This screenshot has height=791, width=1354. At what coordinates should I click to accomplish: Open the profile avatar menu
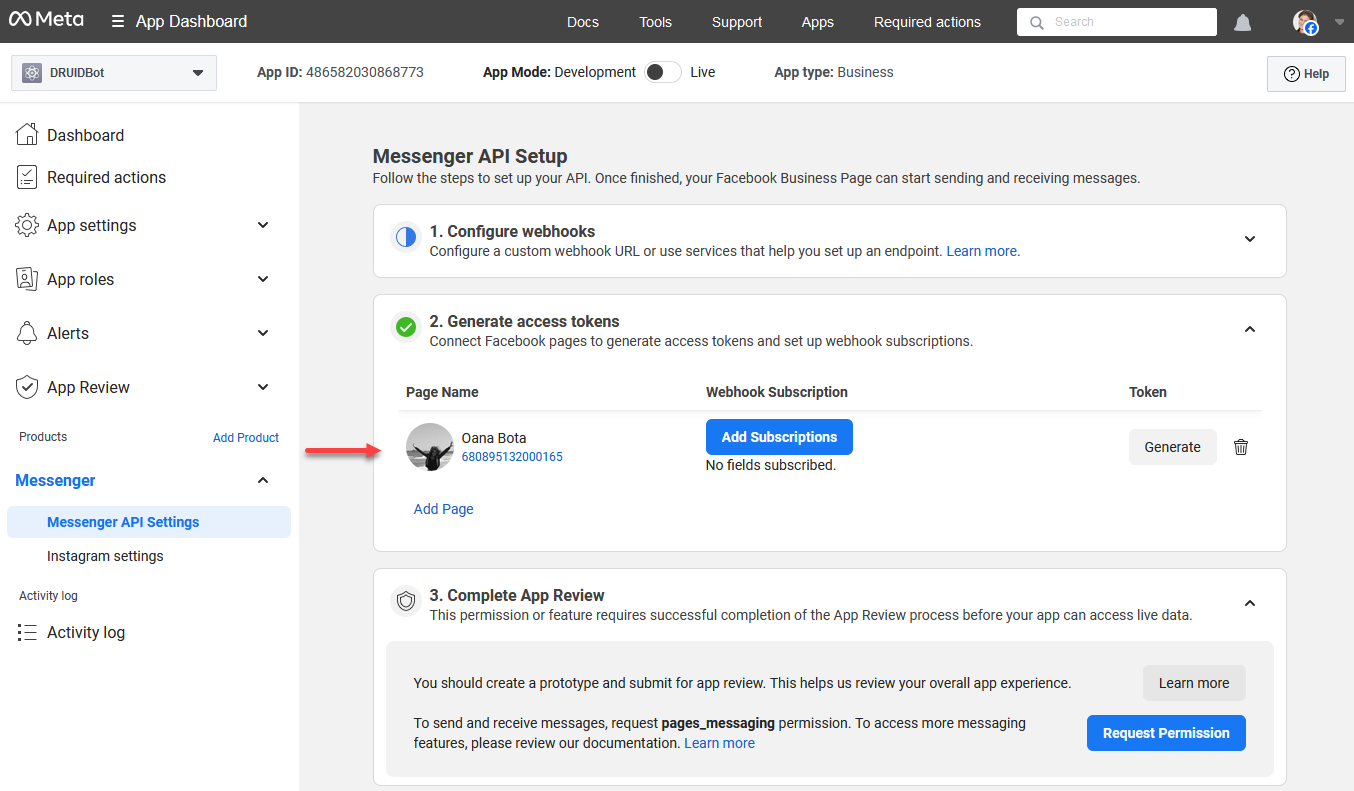tap(1305, 22)
